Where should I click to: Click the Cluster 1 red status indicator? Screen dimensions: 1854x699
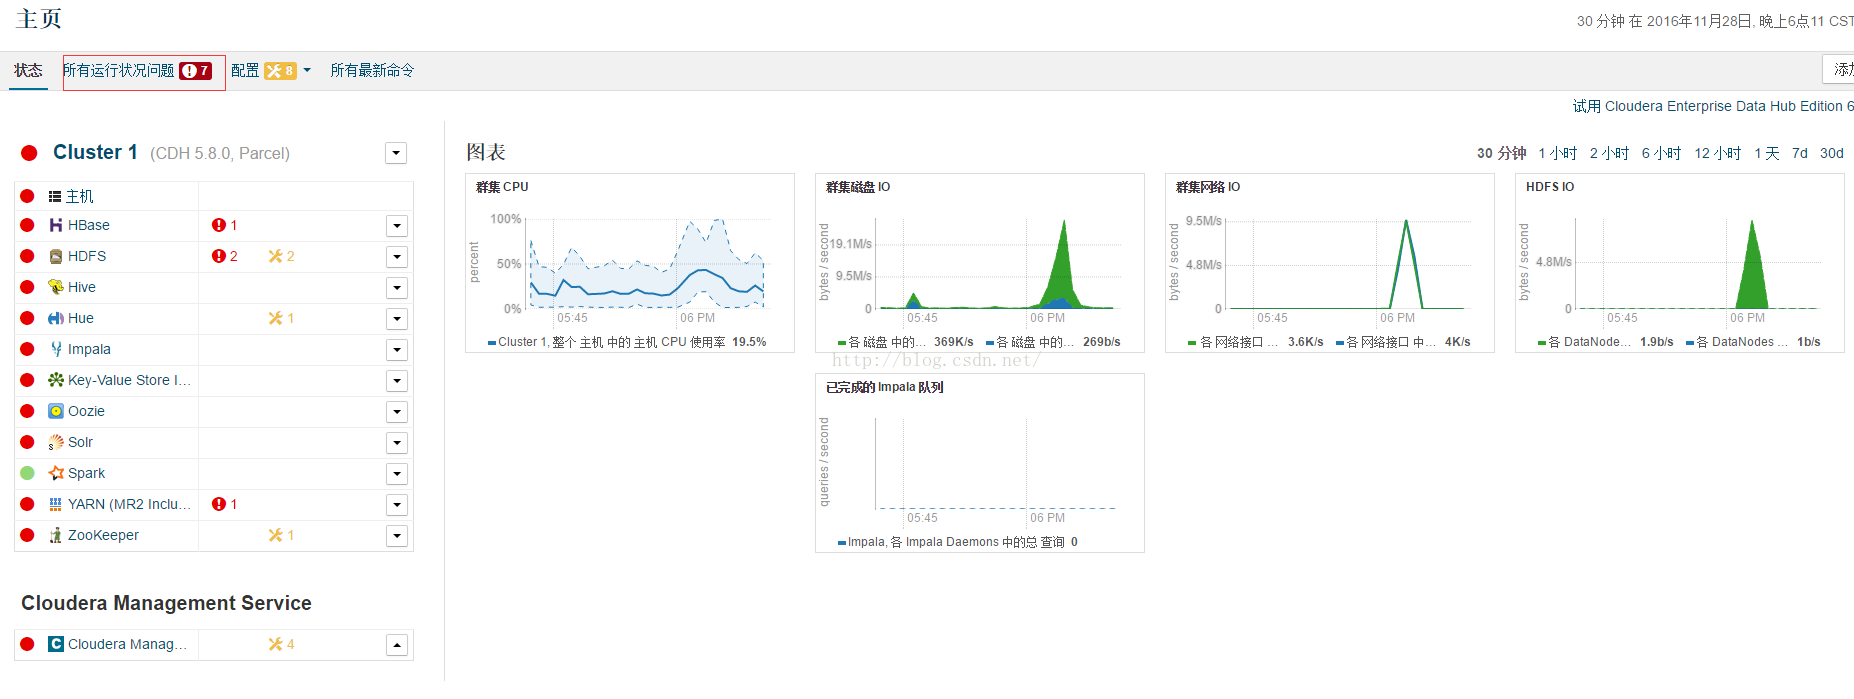29,153
